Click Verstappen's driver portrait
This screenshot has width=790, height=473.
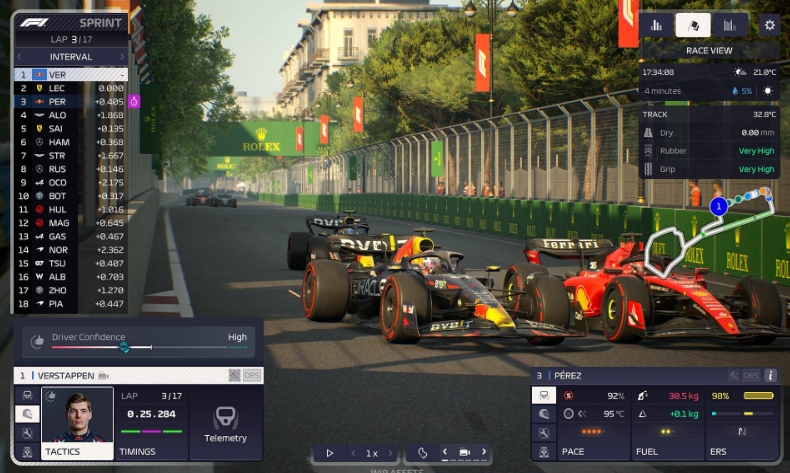78,415
